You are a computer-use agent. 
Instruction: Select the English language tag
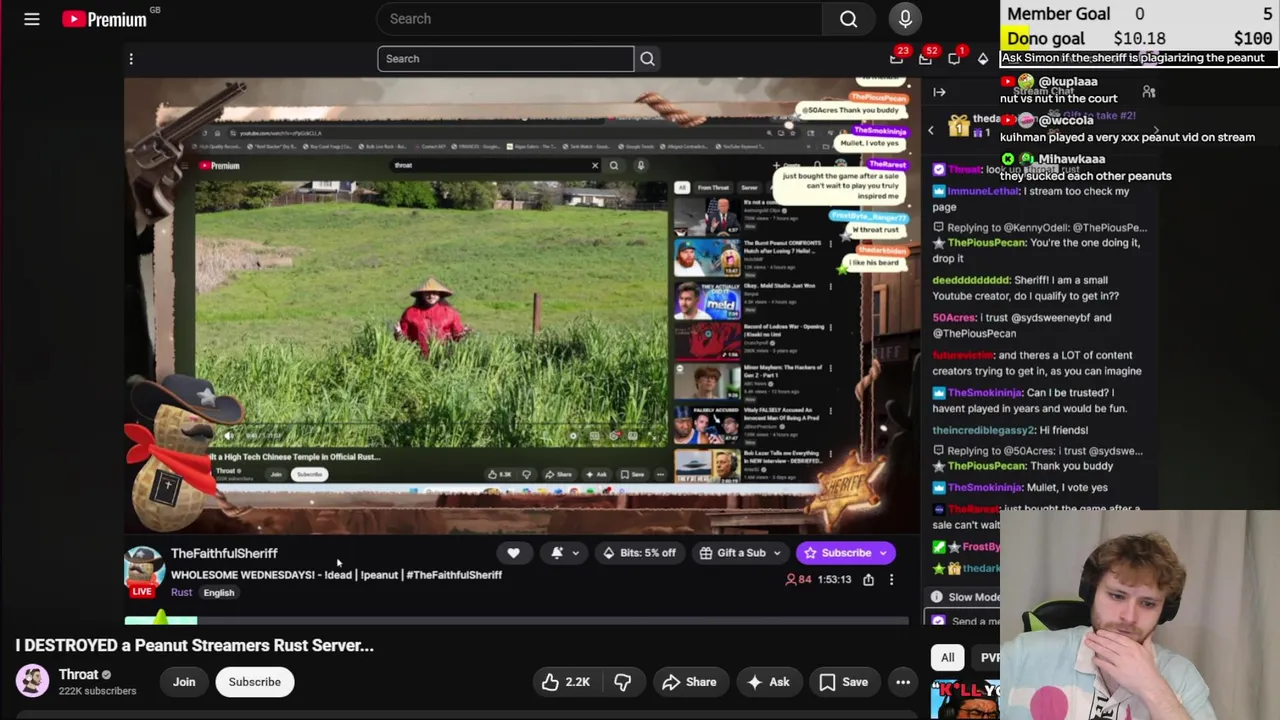pyautogui.click(x=219, y=592)
